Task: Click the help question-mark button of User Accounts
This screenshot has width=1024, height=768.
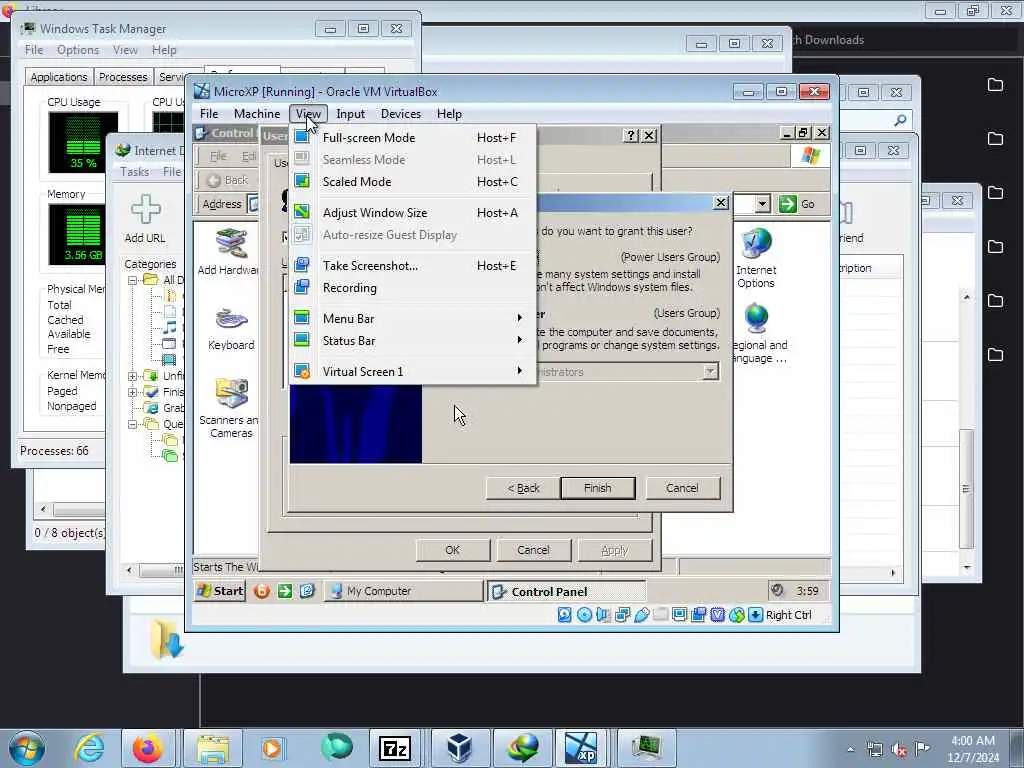Action: pos(630,135)
